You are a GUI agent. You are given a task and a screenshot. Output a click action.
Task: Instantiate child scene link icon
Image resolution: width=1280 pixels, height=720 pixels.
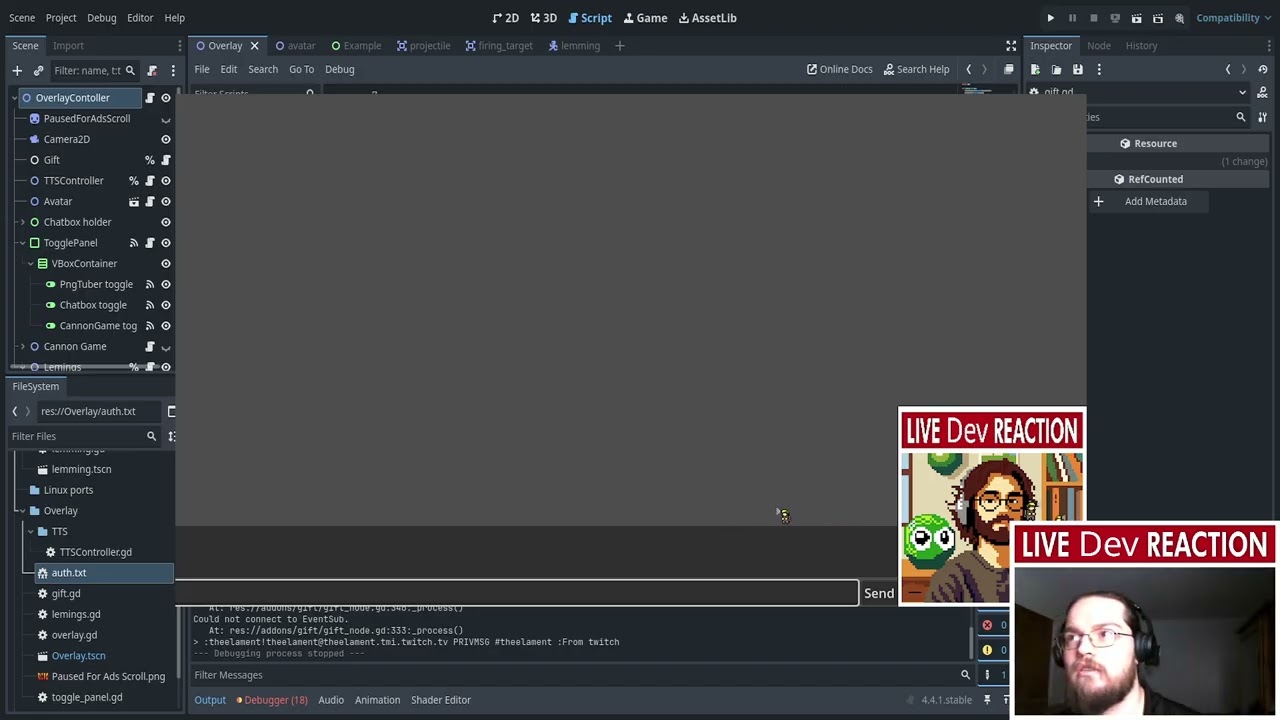click(x=38, y=70)
